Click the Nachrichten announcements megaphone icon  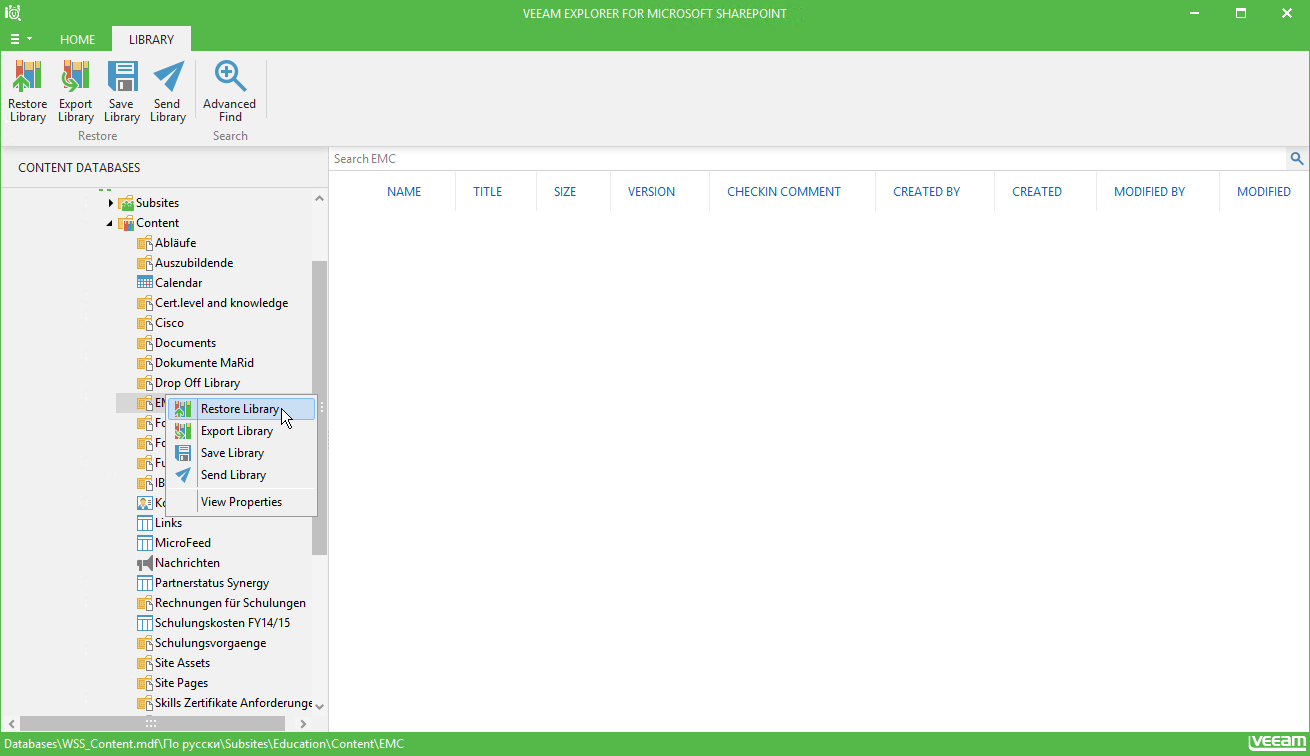144,563
